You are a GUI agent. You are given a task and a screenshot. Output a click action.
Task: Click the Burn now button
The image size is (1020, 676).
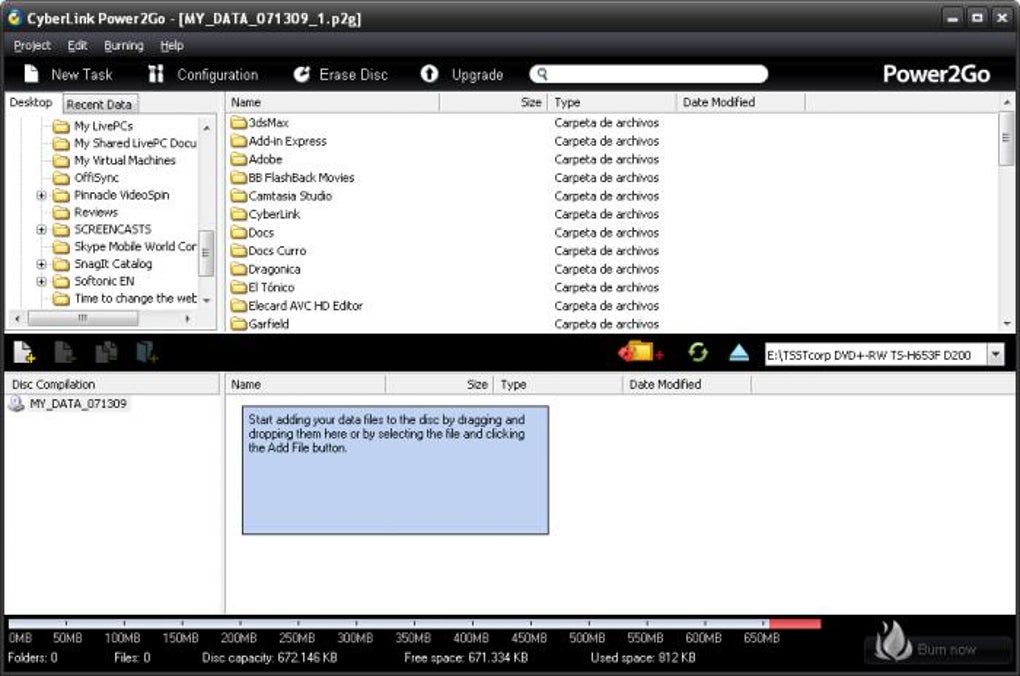938,648
